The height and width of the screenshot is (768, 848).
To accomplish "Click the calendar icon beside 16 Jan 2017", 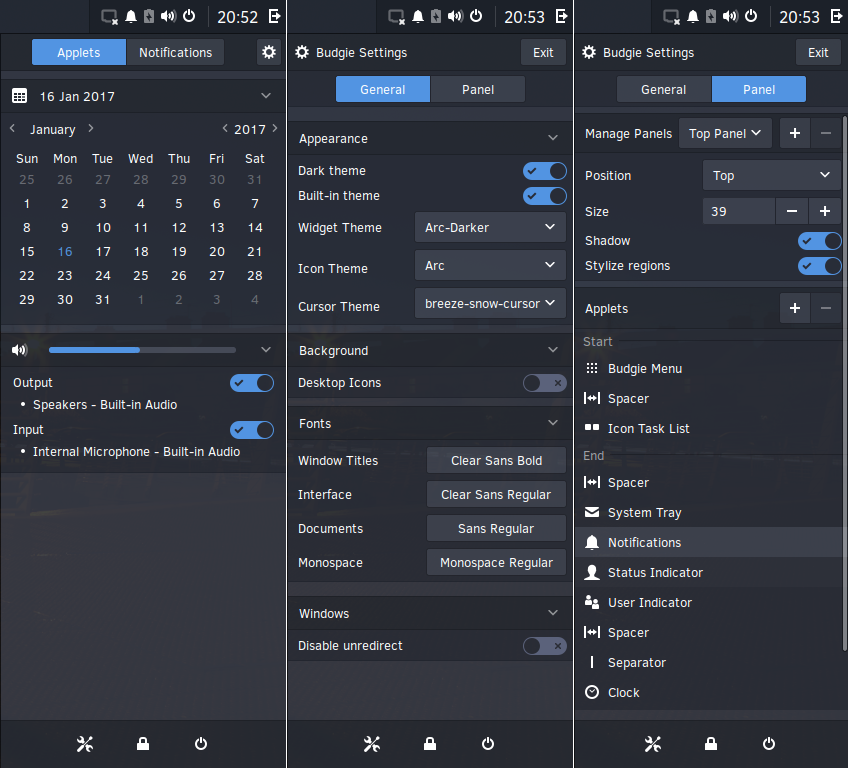I will coord(19,96).
